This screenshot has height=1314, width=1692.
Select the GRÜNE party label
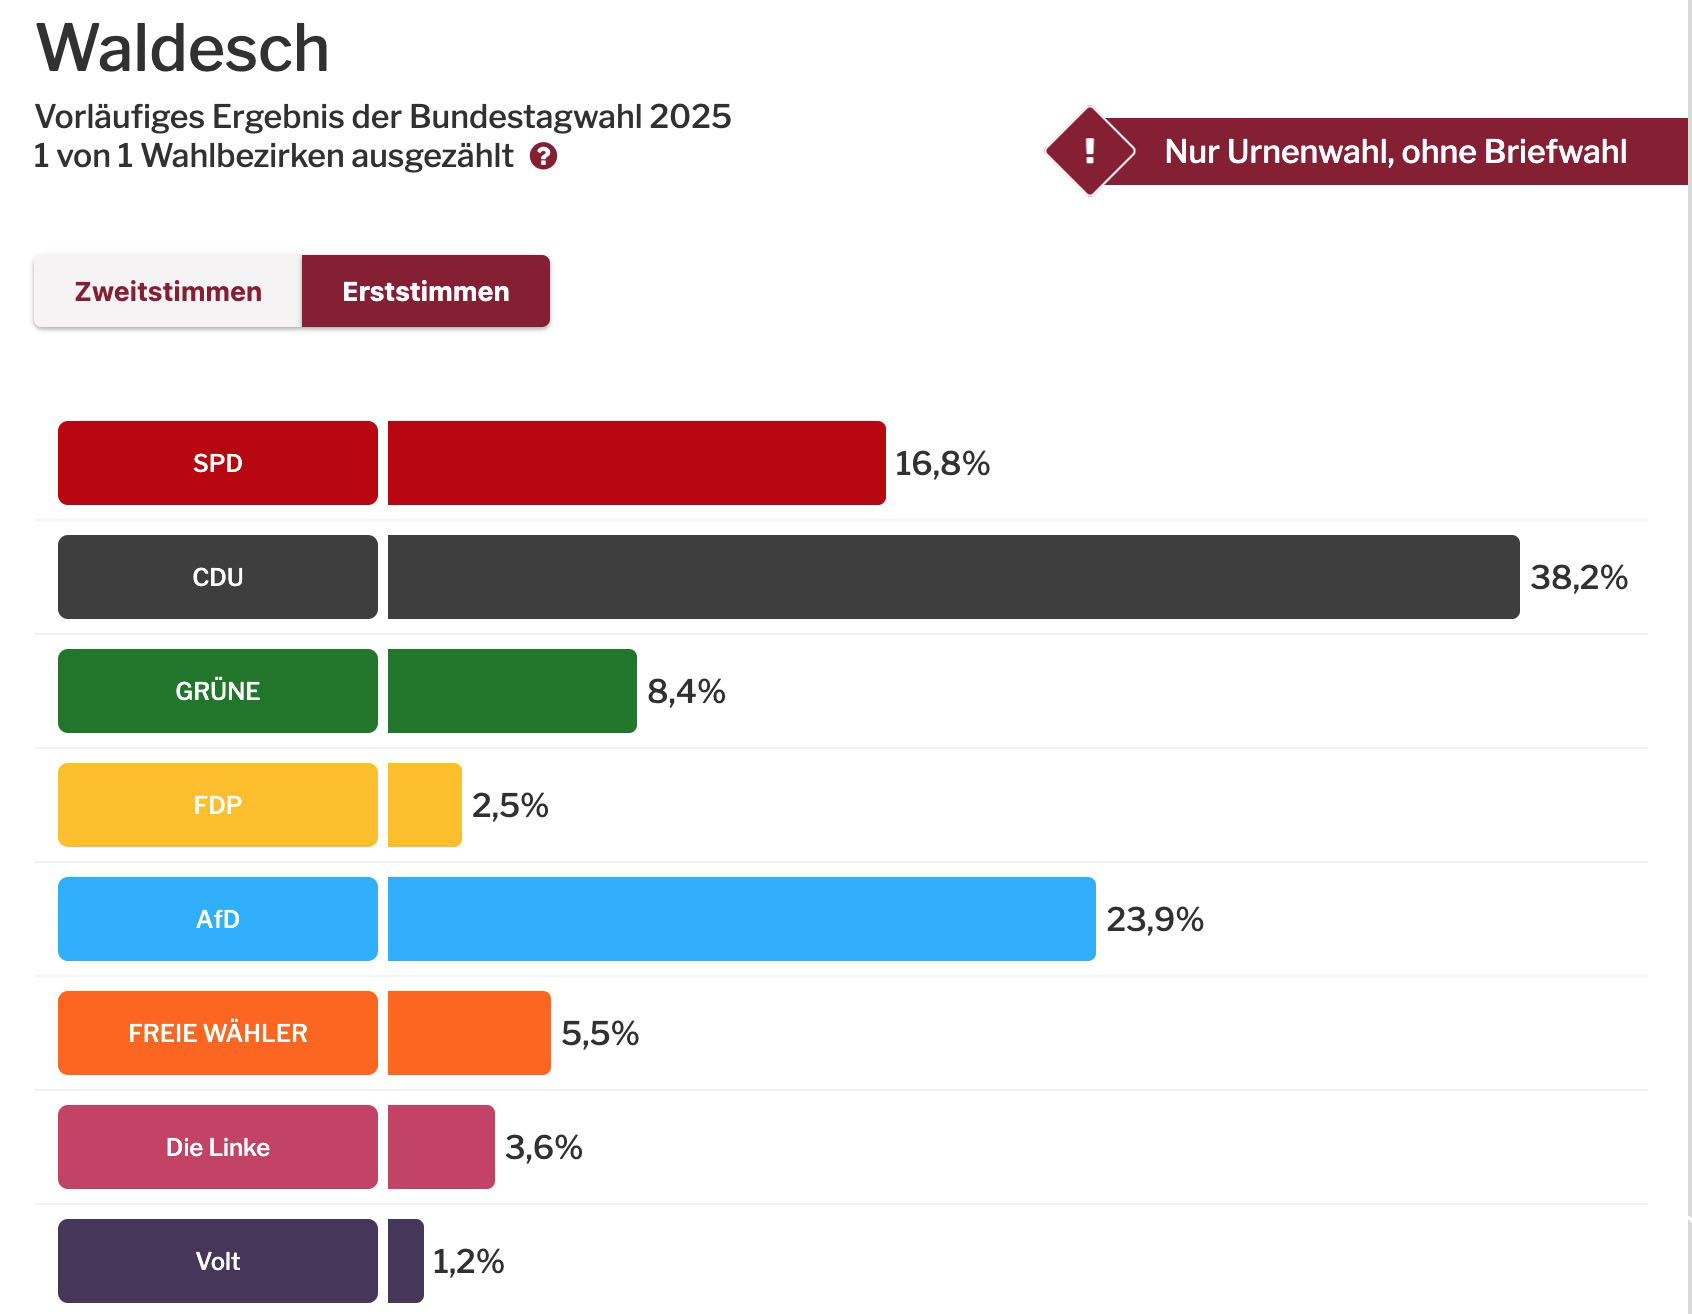[x=217, y=690]
